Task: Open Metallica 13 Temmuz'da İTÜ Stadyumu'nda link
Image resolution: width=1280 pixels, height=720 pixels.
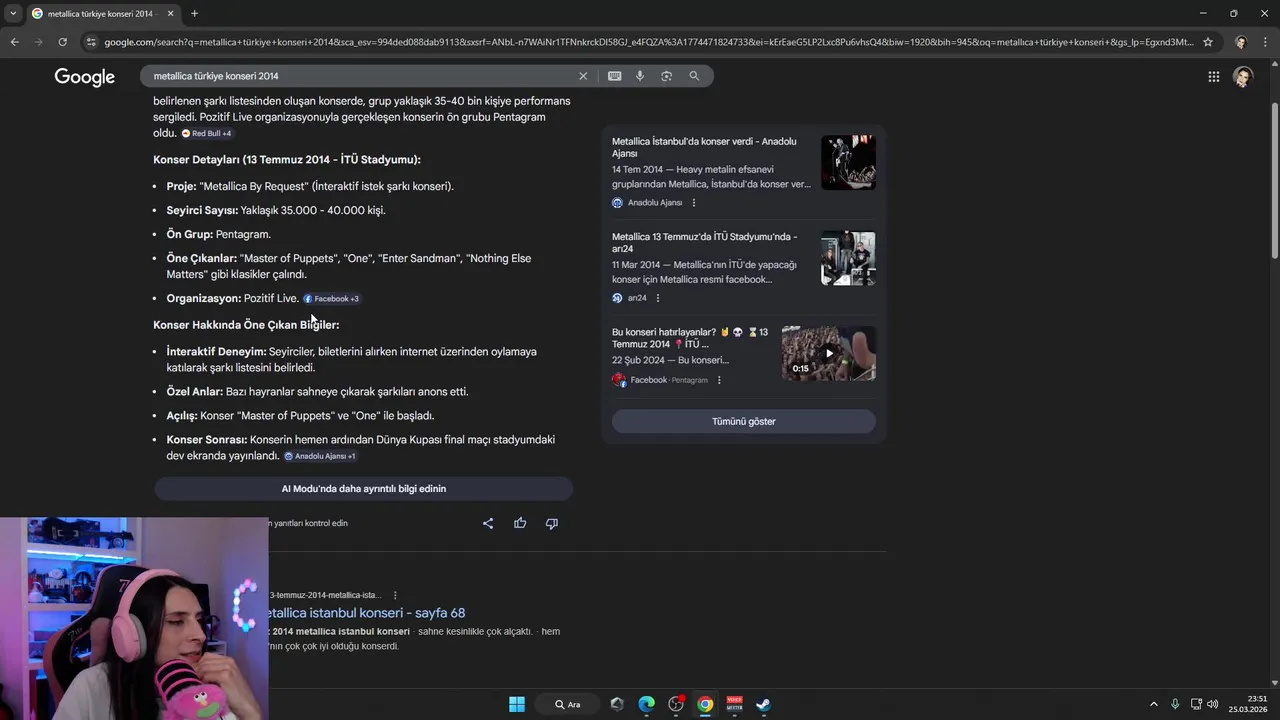Action: [704, 242]
